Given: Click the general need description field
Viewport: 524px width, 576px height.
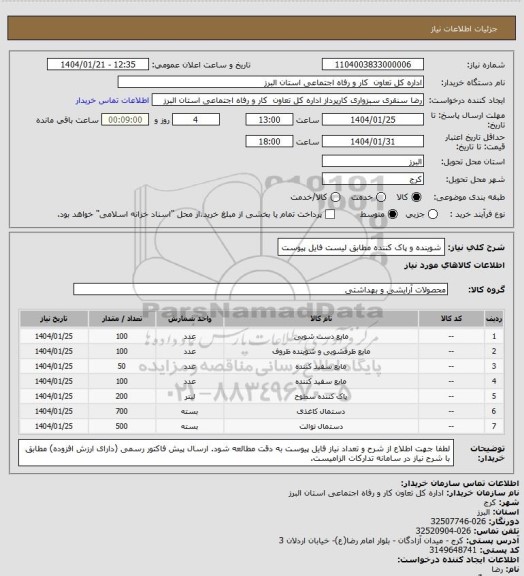Looking at the screenshot, I should click(x=361, y=247).
